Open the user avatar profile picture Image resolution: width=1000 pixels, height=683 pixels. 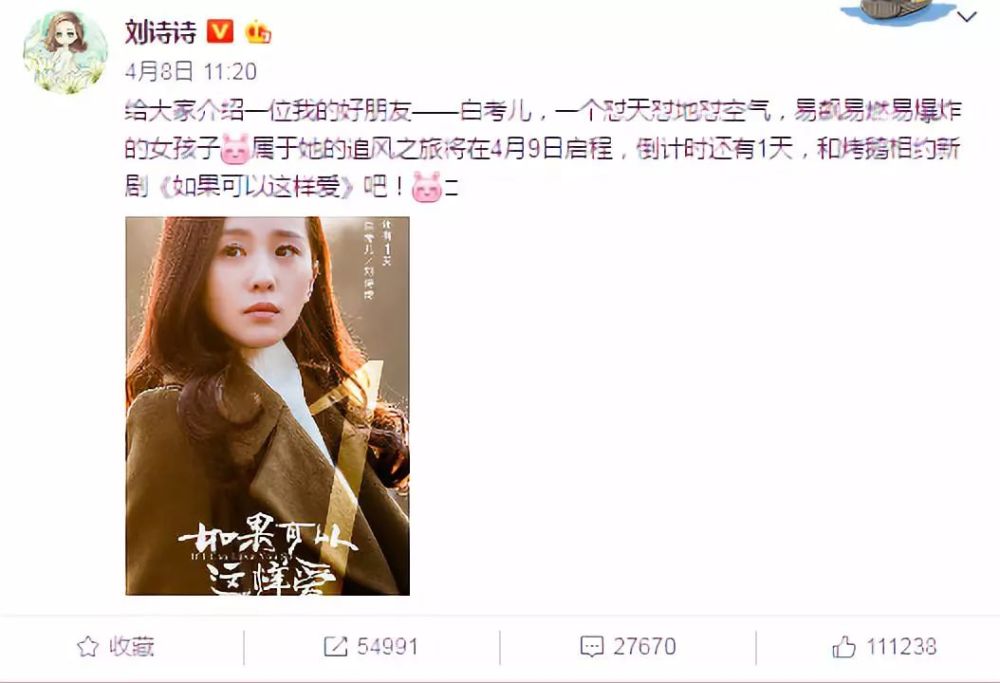(x=65, y=53)
